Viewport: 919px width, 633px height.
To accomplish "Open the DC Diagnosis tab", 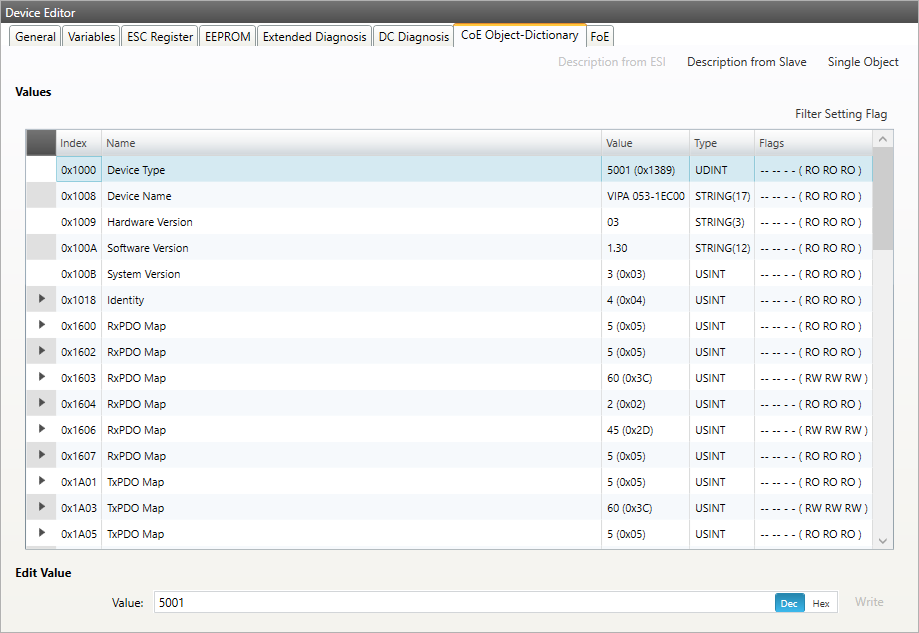I will [413, 37].
